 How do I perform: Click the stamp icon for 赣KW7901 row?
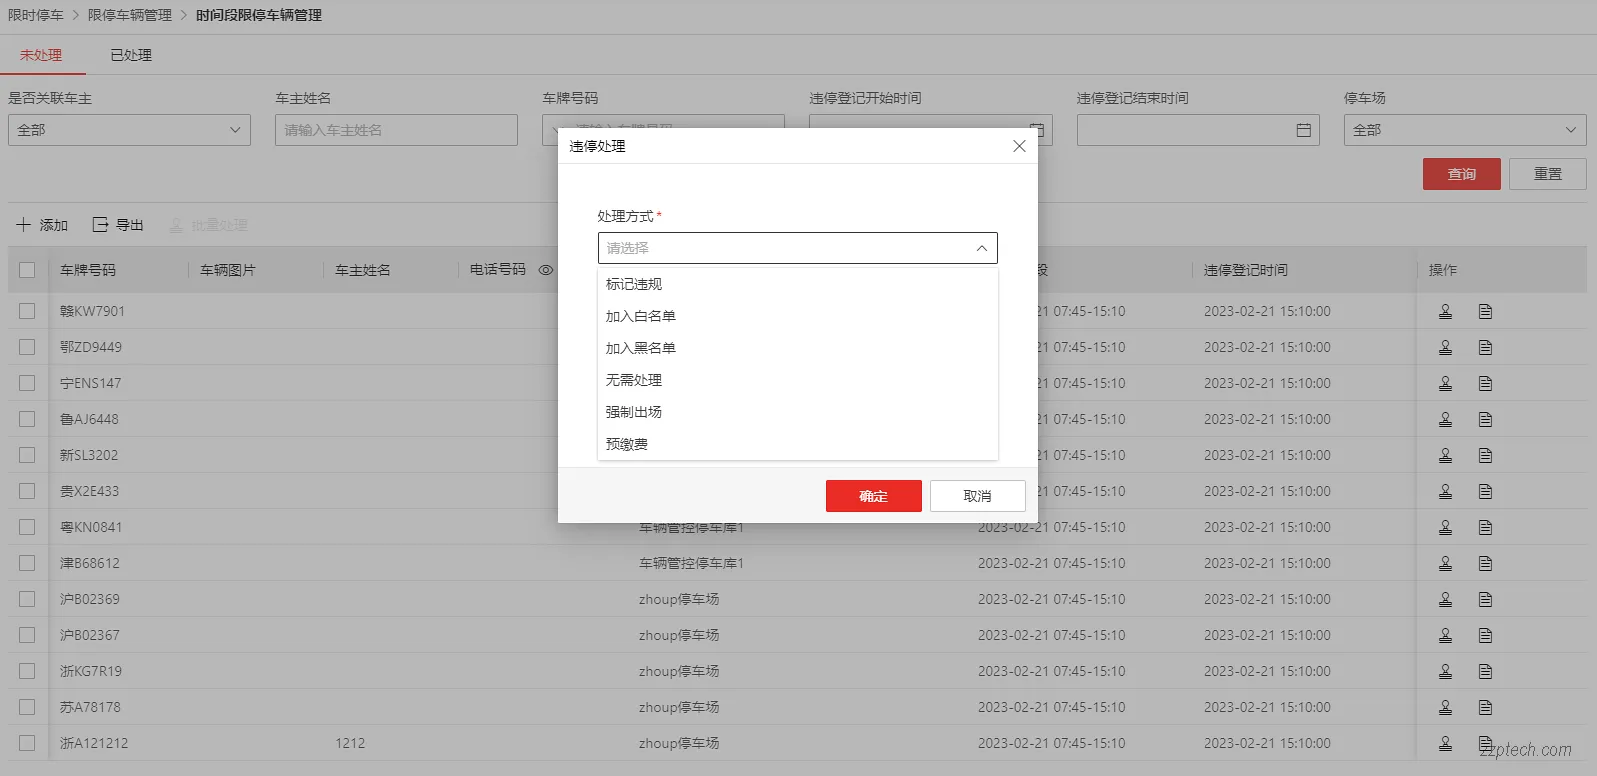1445,311
